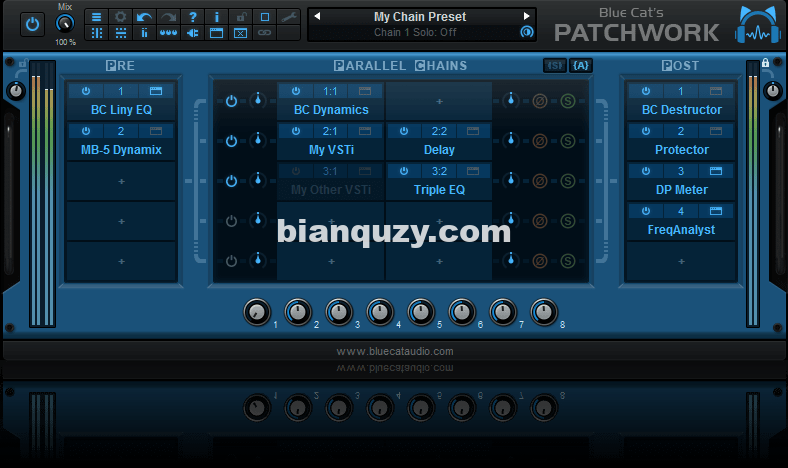Open DP Meter editor window icon
This screenshot has height=468, width=788.
click(716, 171)
